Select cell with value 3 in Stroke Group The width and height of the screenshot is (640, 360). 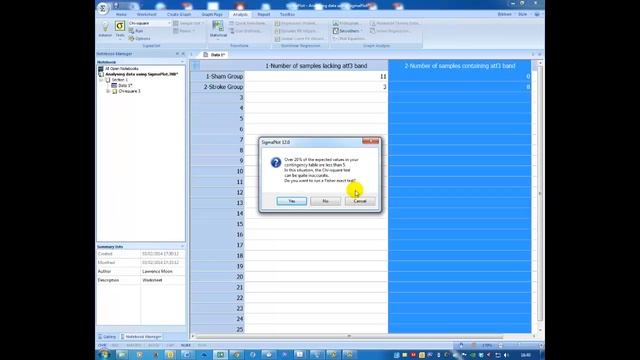click(x=316, y=87)
